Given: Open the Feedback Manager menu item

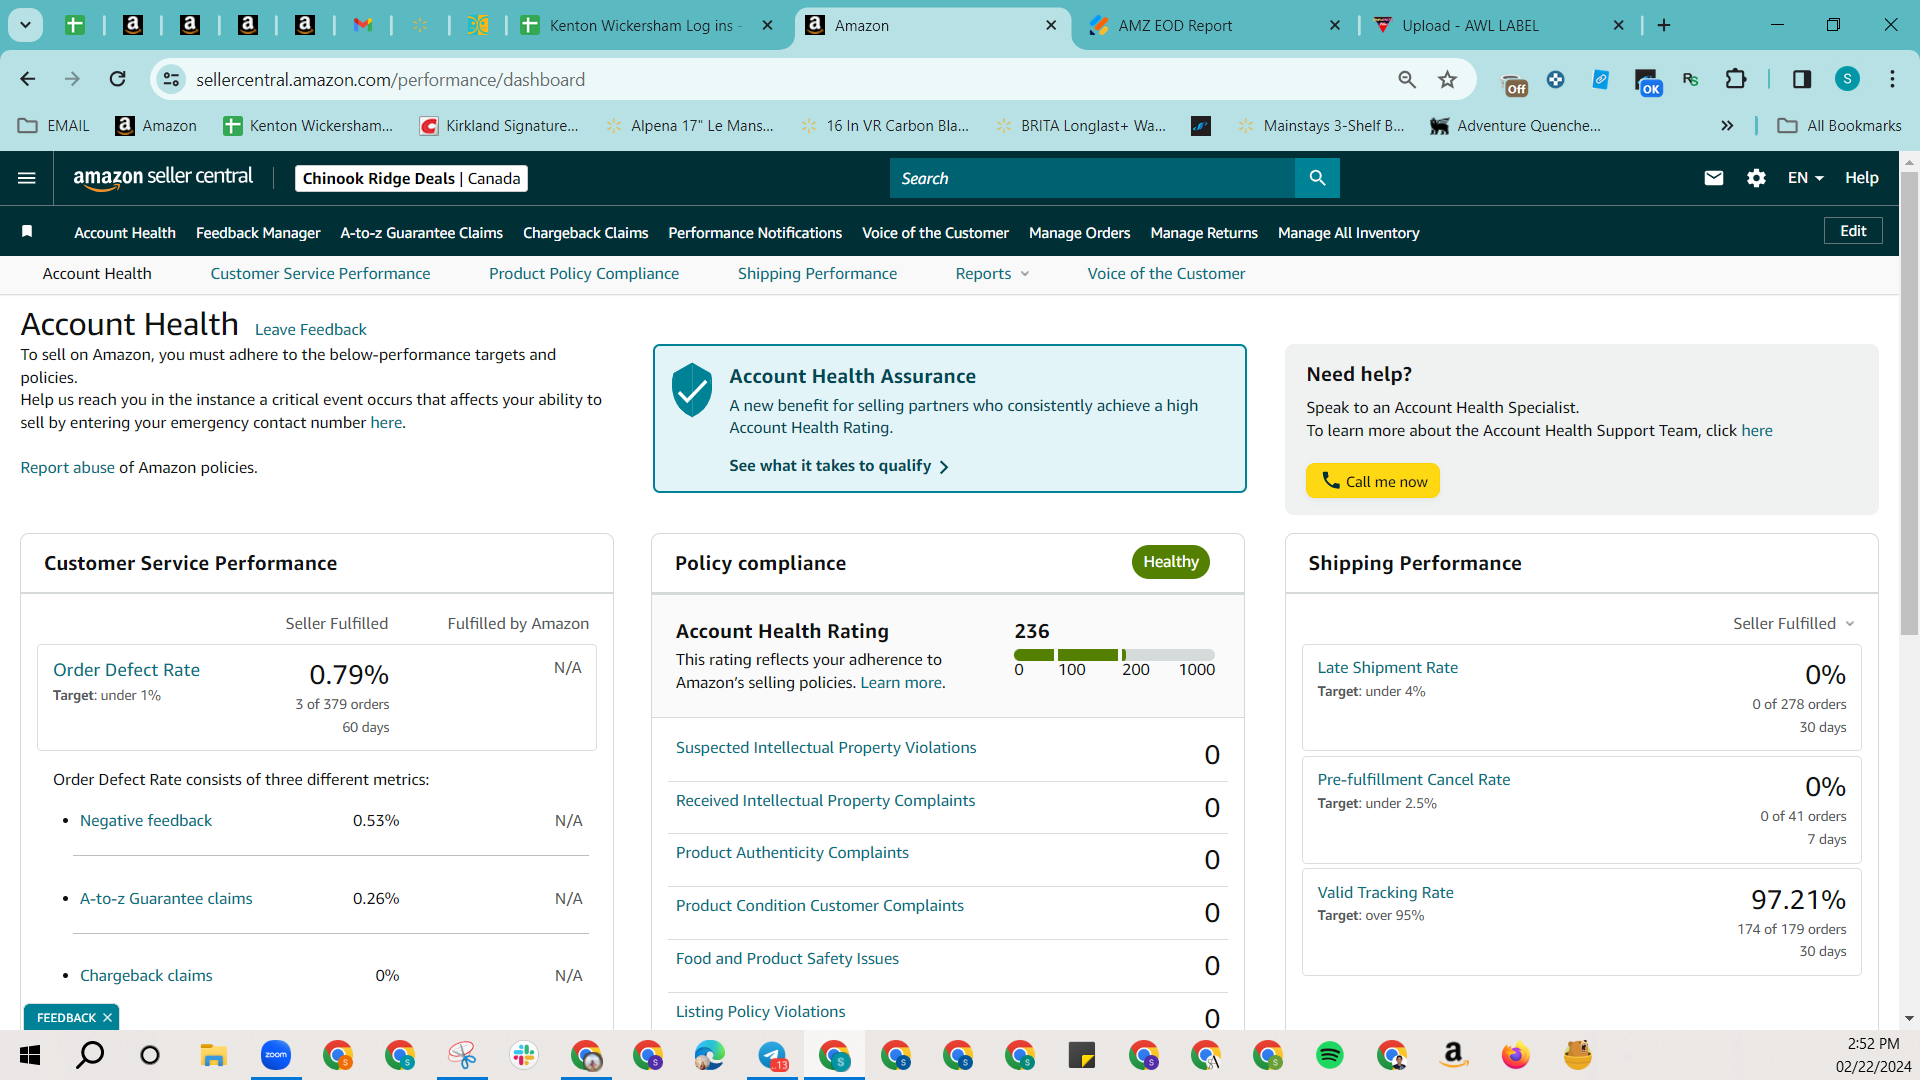Looking at the screenshot, I should pos(258,233).
